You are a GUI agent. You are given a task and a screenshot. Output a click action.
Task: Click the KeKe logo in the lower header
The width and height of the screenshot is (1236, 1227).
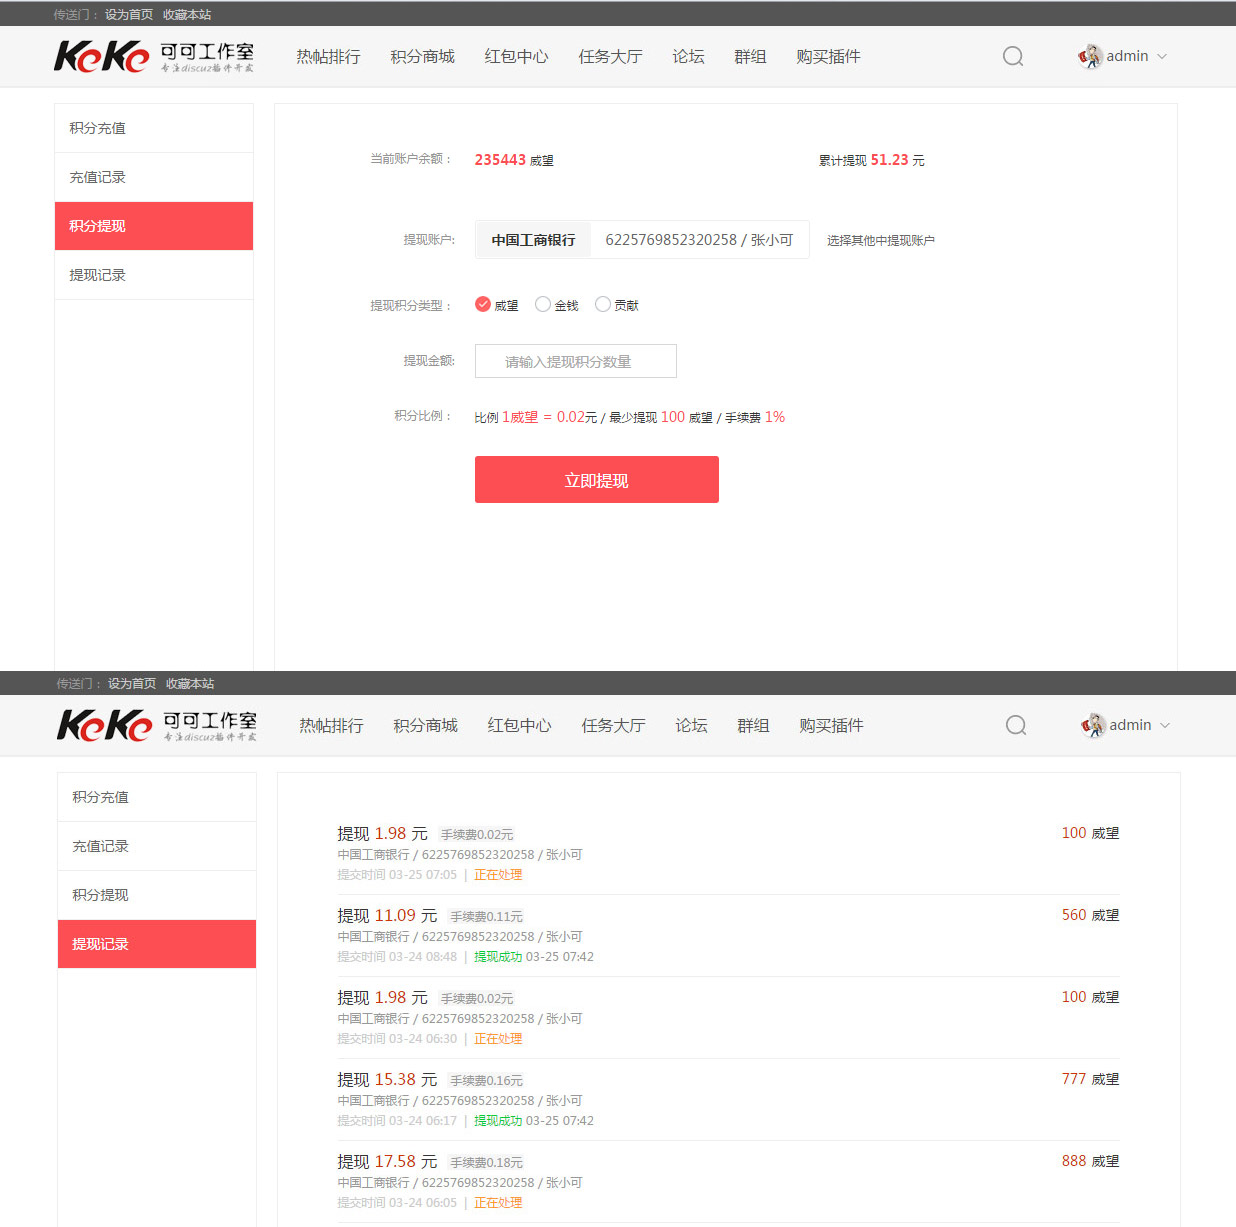pos(157,725)
